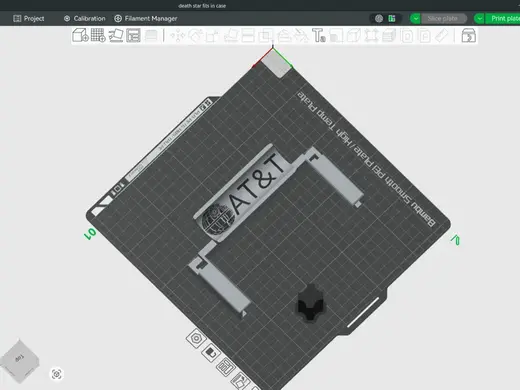This screenshot has height=390, width=520.
Task: Open the Project tab
Action: click(29, 18)
